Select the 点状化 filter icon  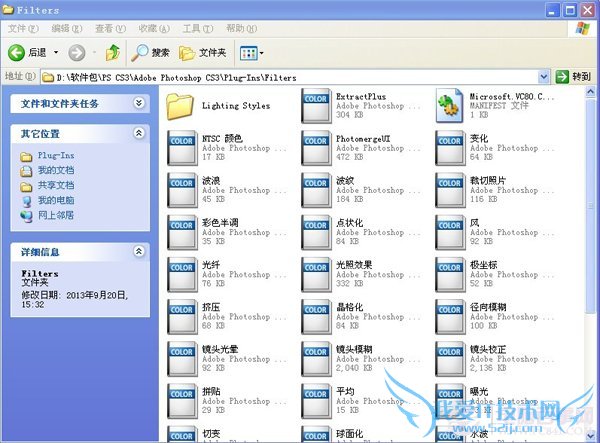pos(316,232)
